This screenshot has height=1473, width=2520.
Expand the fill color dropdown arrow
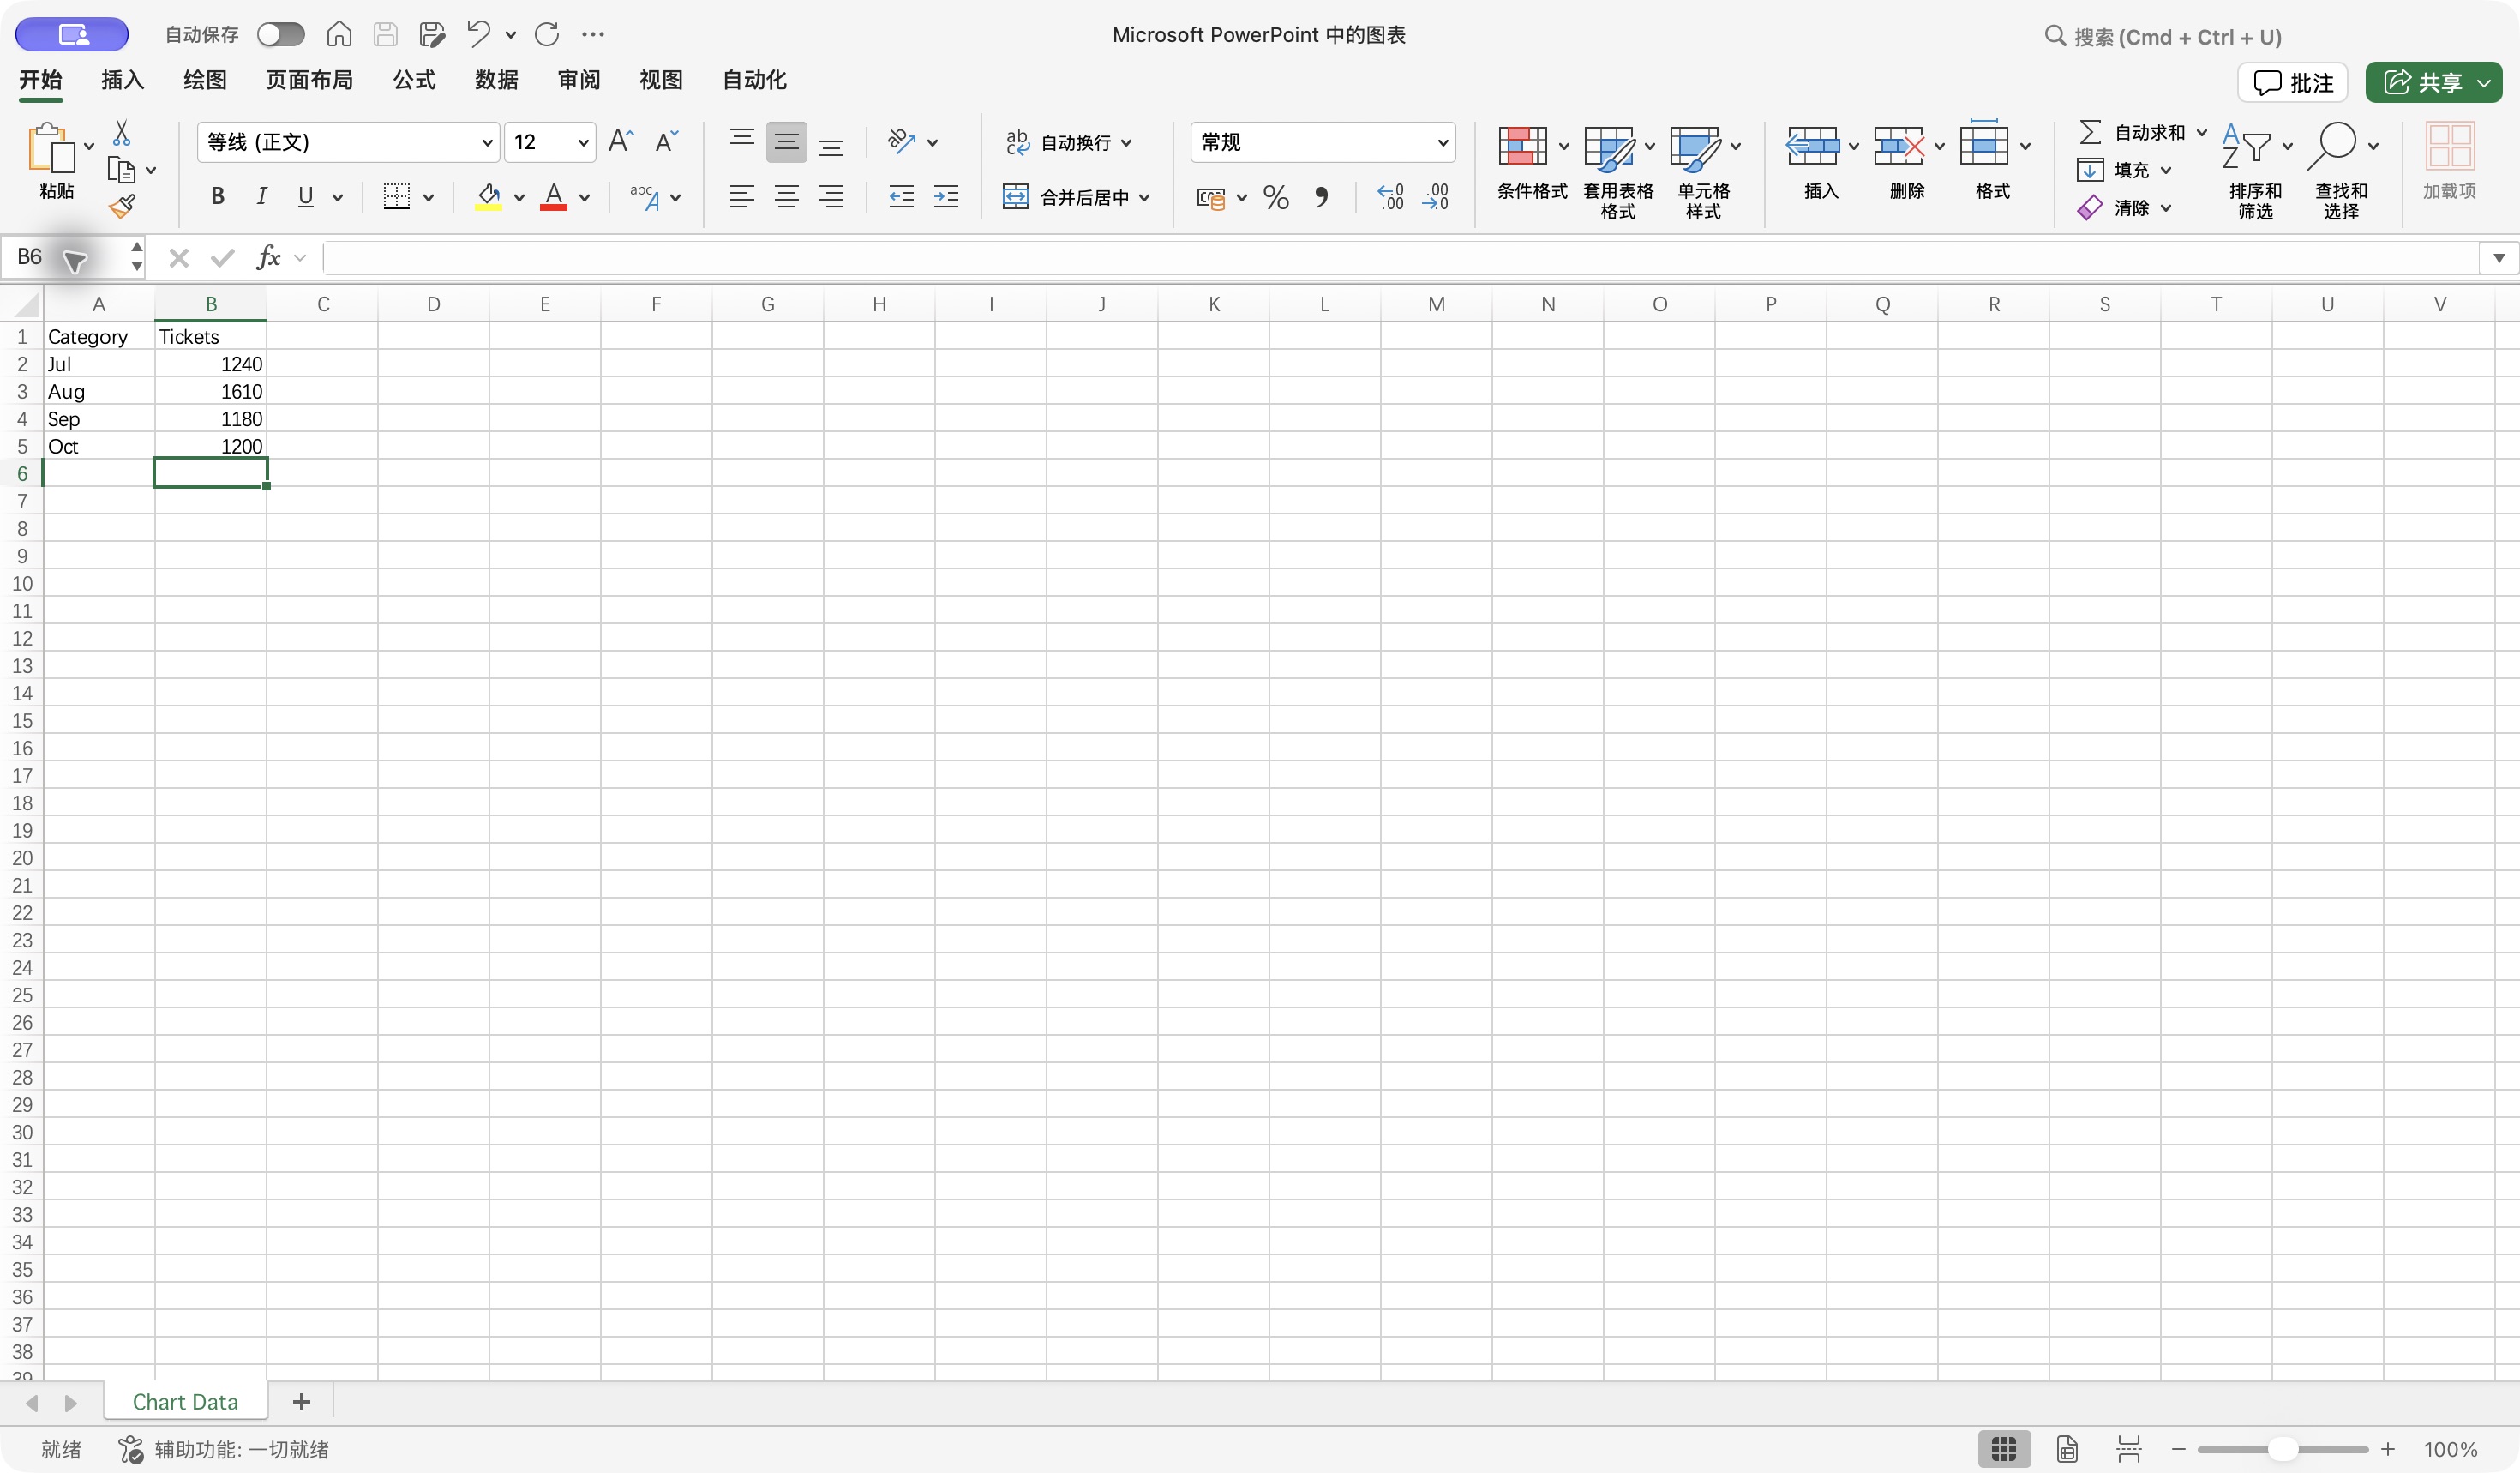(x=519, y=197)
